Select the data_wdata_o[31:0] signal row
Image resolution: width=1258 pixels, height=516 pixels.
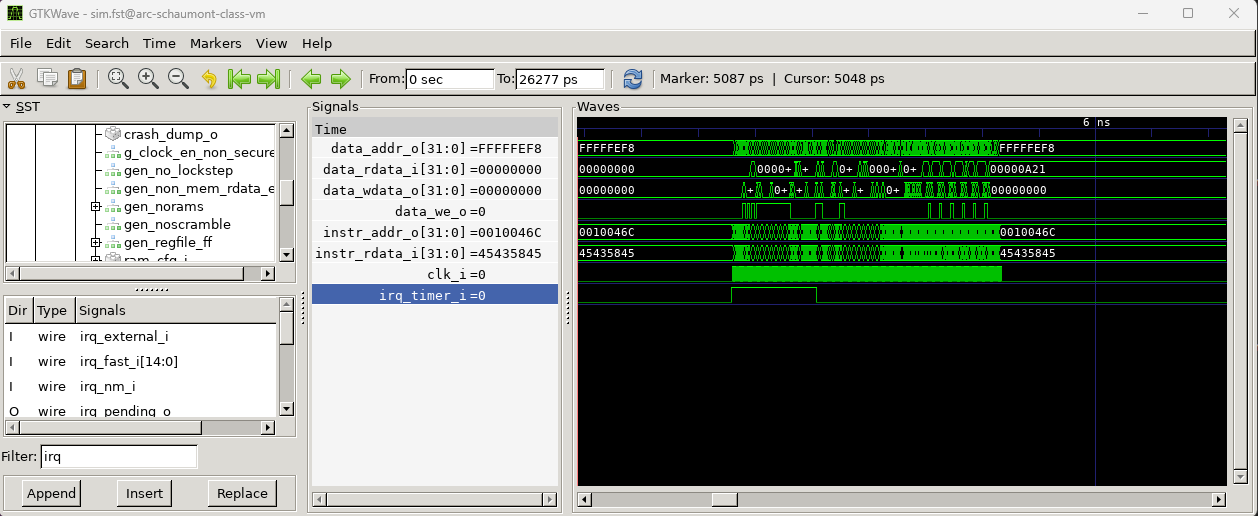coord(435,190)
